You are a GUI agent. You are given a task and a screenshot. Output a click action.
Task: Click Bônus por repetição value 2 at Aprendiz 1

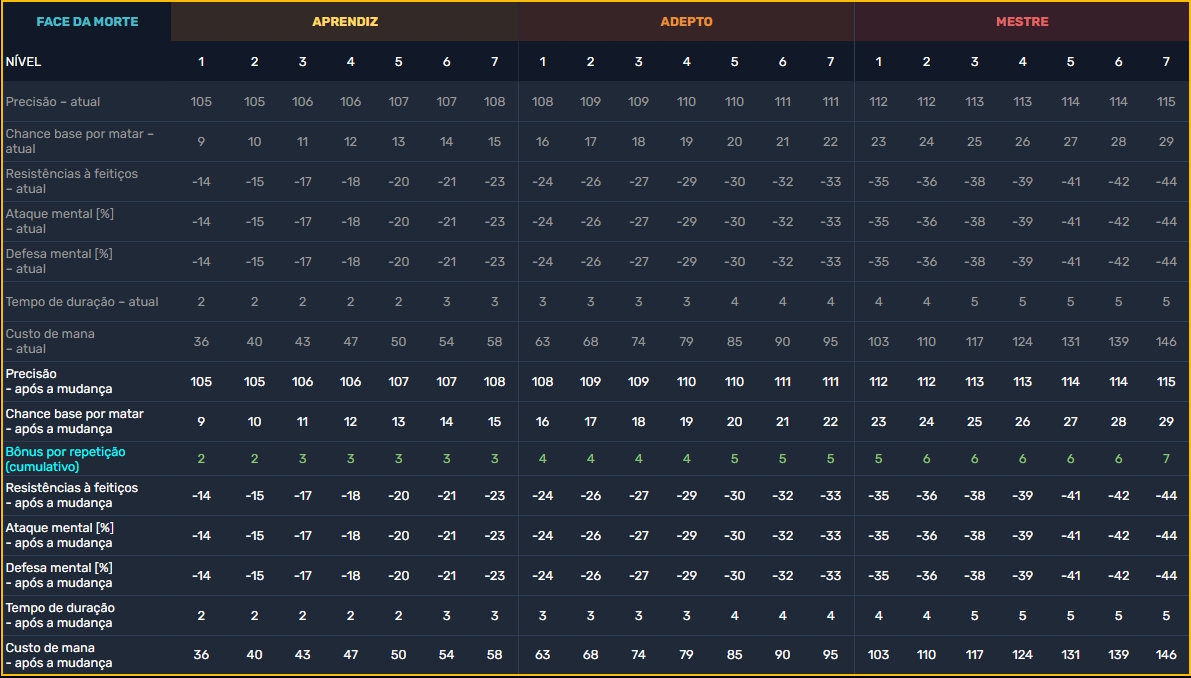(x=201, y=459)
